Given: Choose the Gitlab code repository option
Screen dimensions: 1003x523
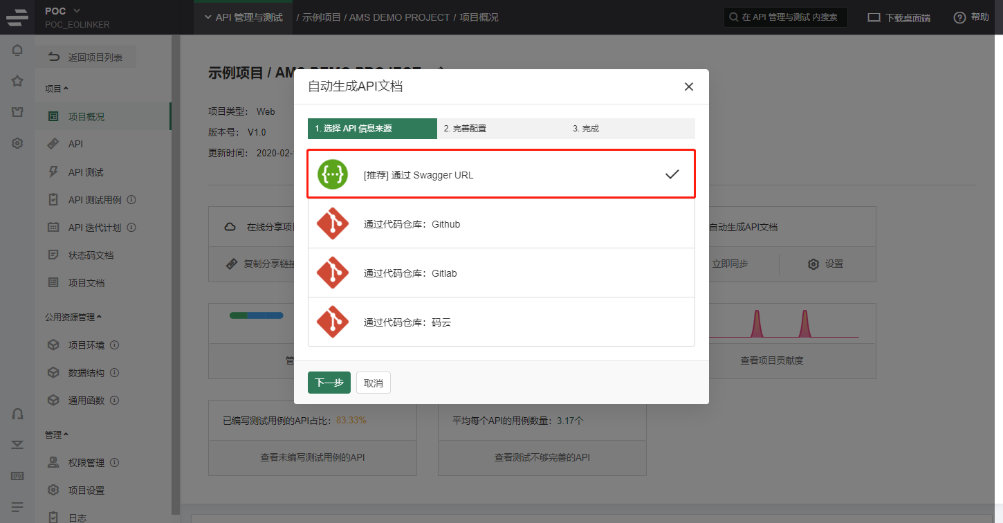Looking at the screenshot, I should pos(501,273).
